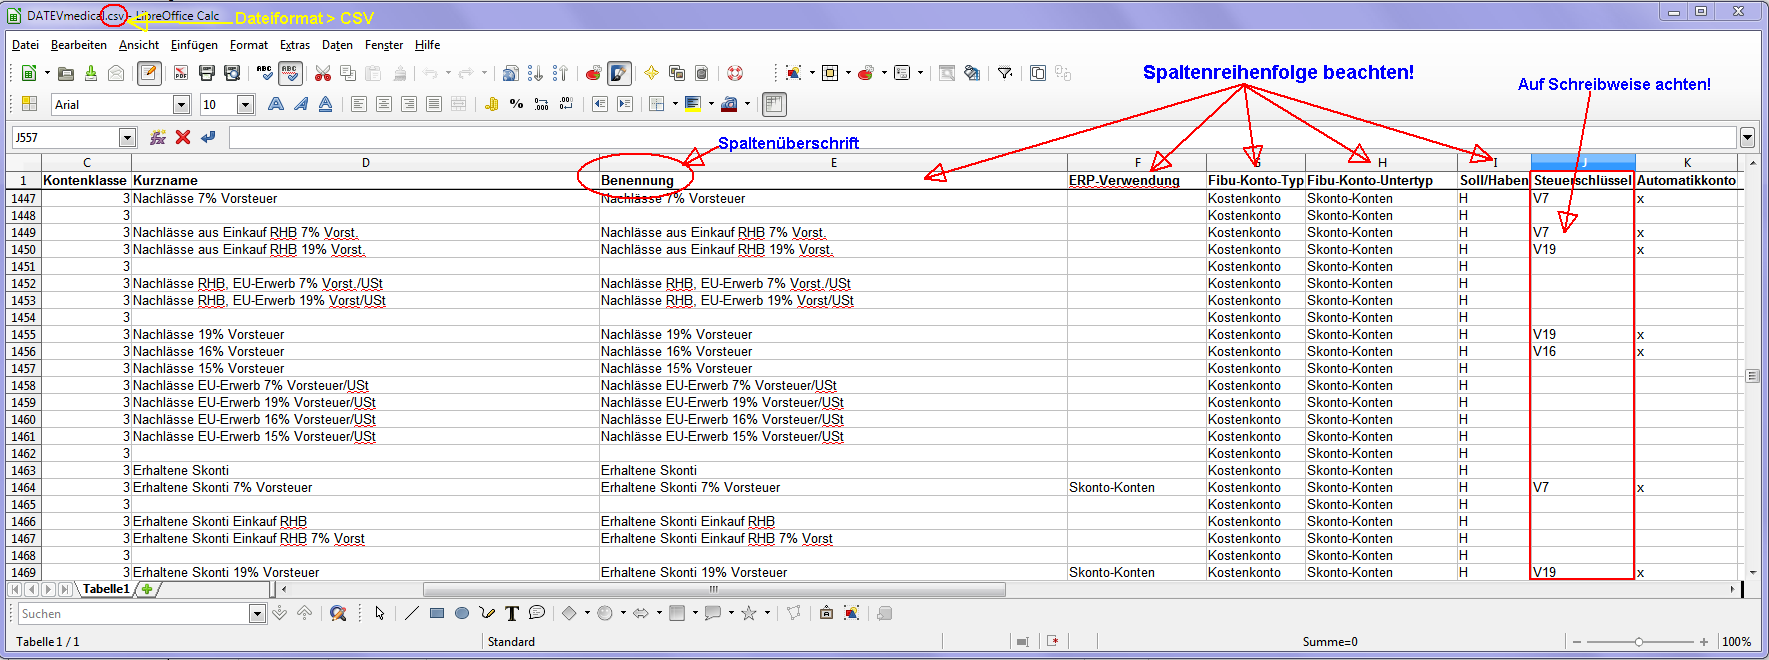The height and width of the screenshot is (660, 1769).
Task: Apply percent number format
Action: pos(516,104)
